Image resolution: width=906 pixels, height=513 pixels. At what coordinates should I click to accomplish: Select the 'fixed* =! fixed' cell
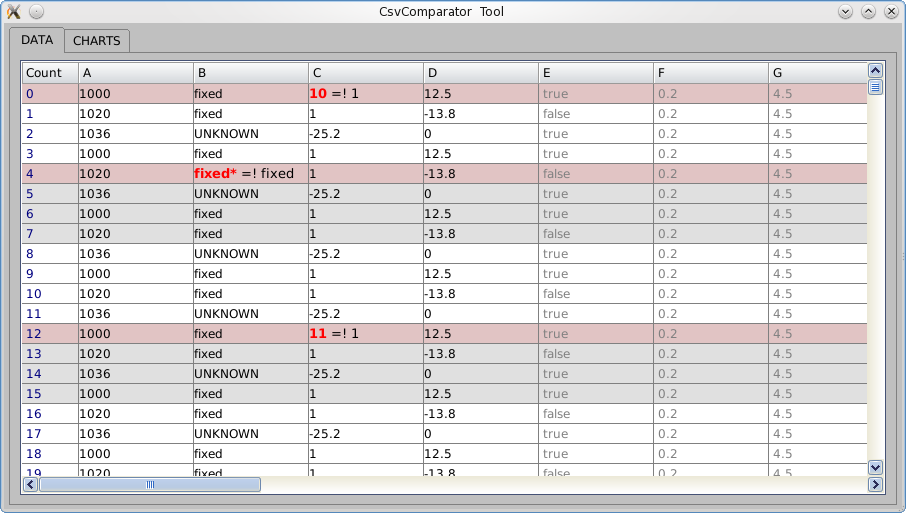coord(250,173)
